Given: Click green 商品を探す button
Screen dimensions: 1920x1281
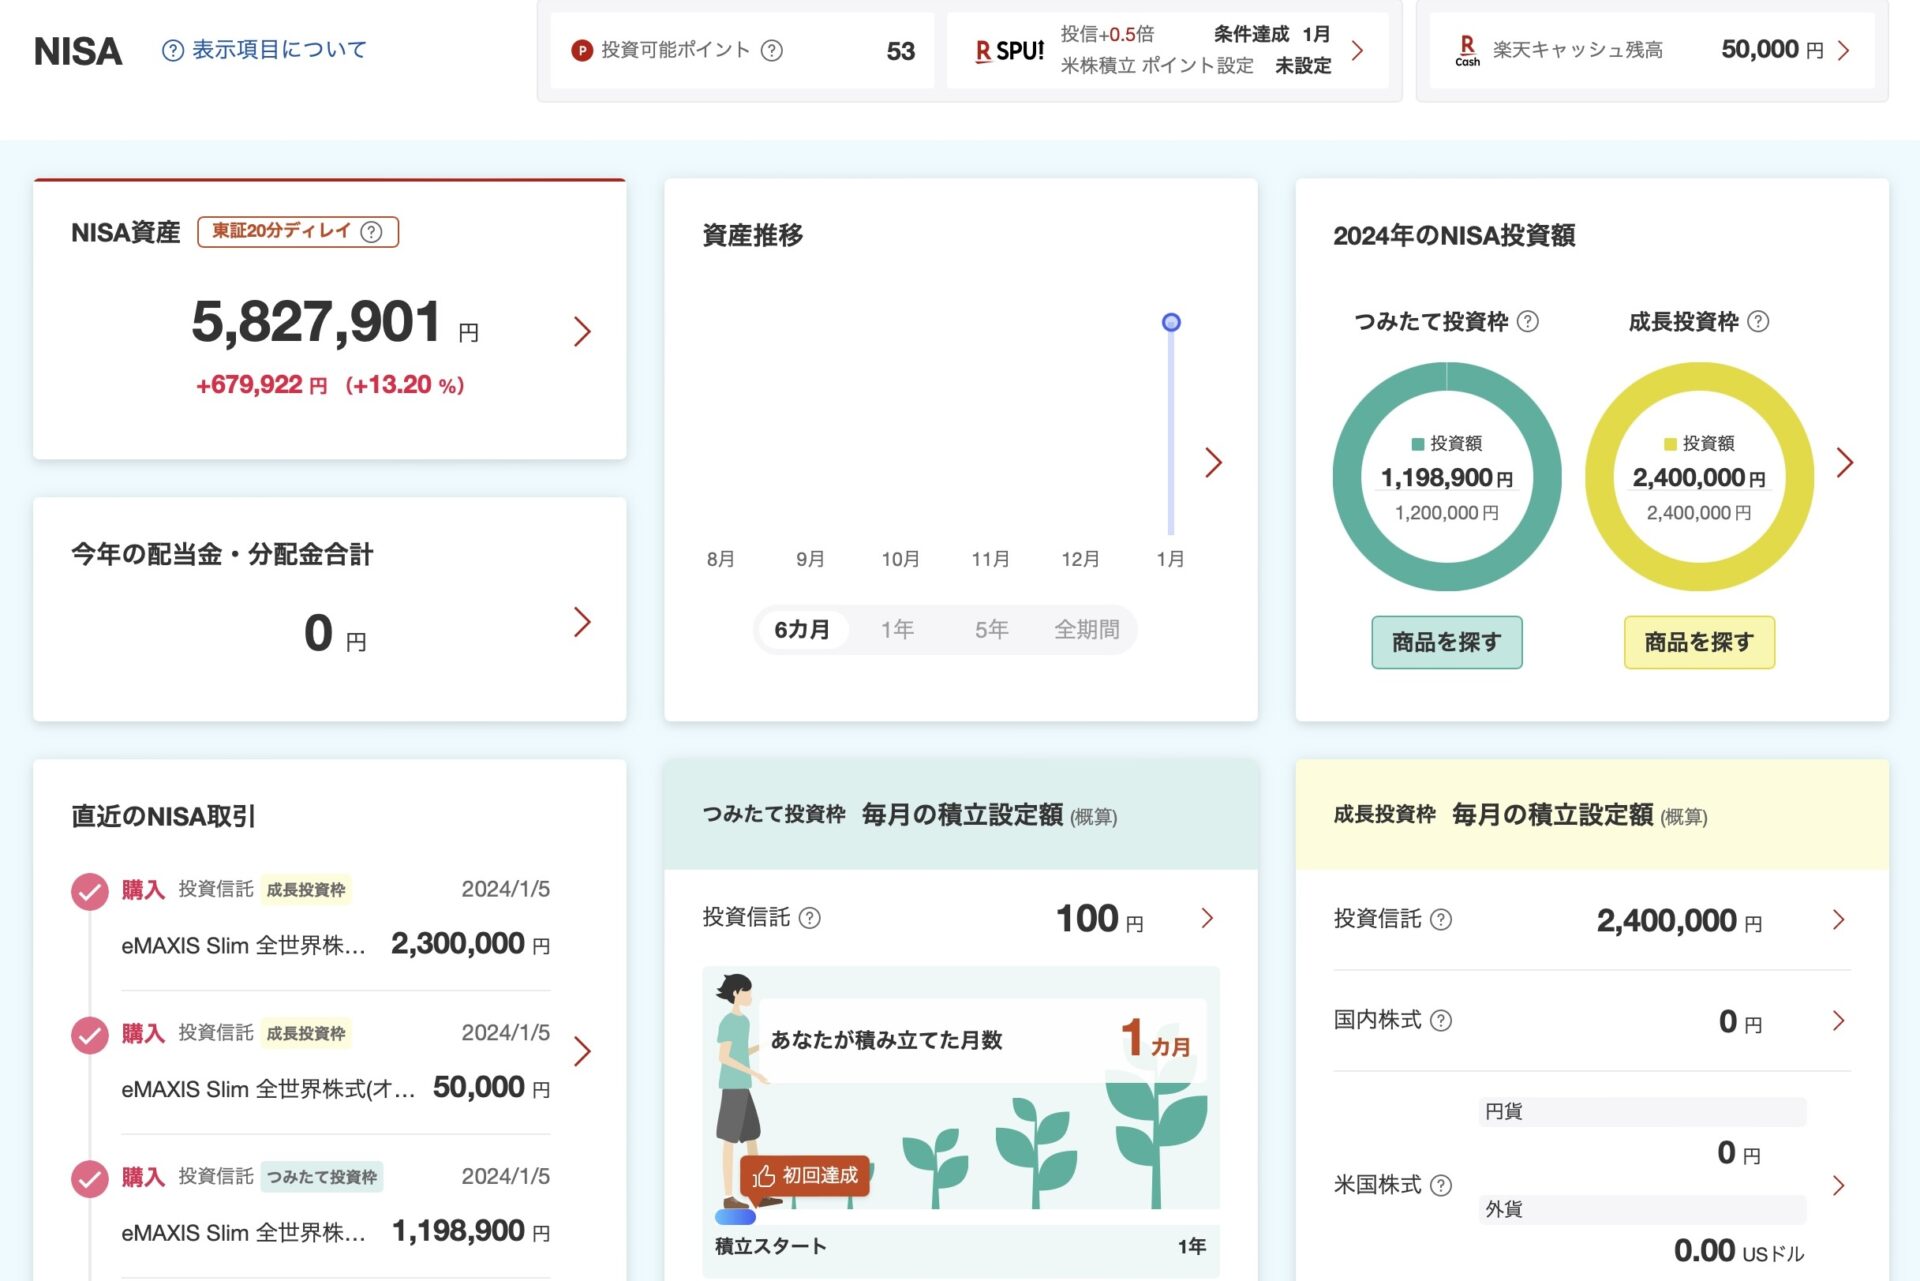Looking at the screenshot, I should coord(1447,642).
